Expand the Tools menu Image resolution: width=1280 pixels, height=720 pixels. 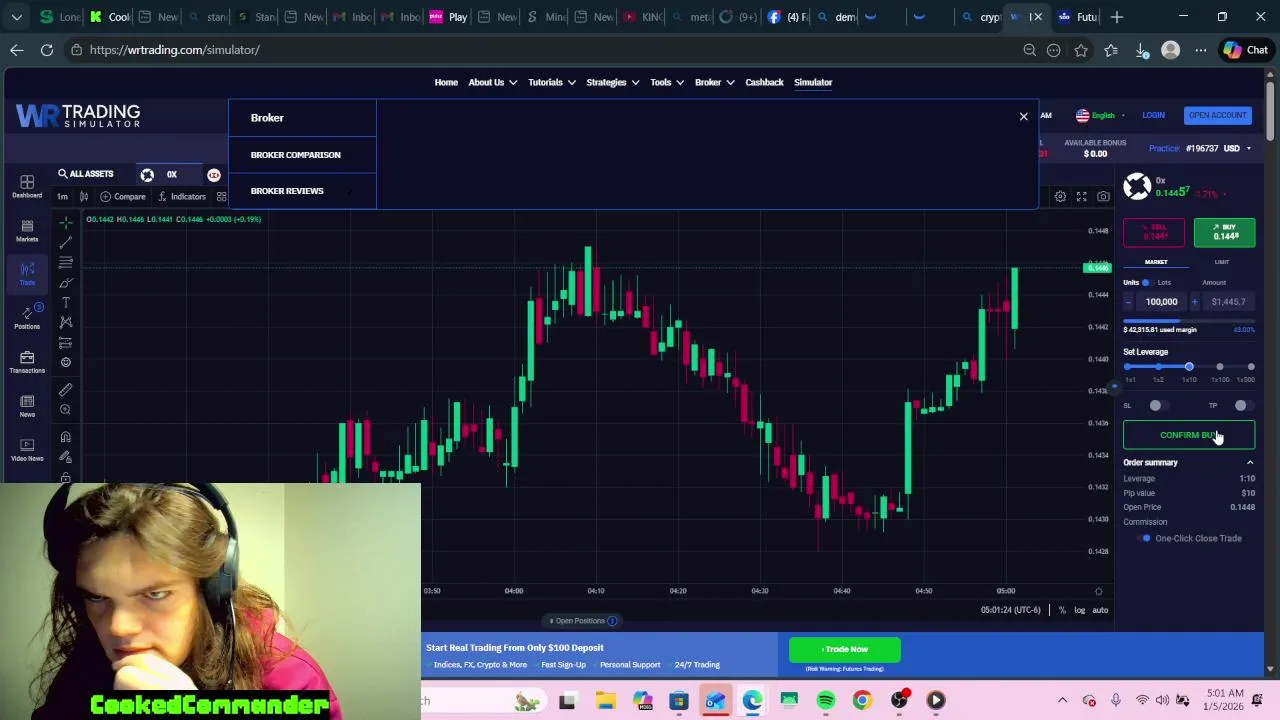point(667,82)
